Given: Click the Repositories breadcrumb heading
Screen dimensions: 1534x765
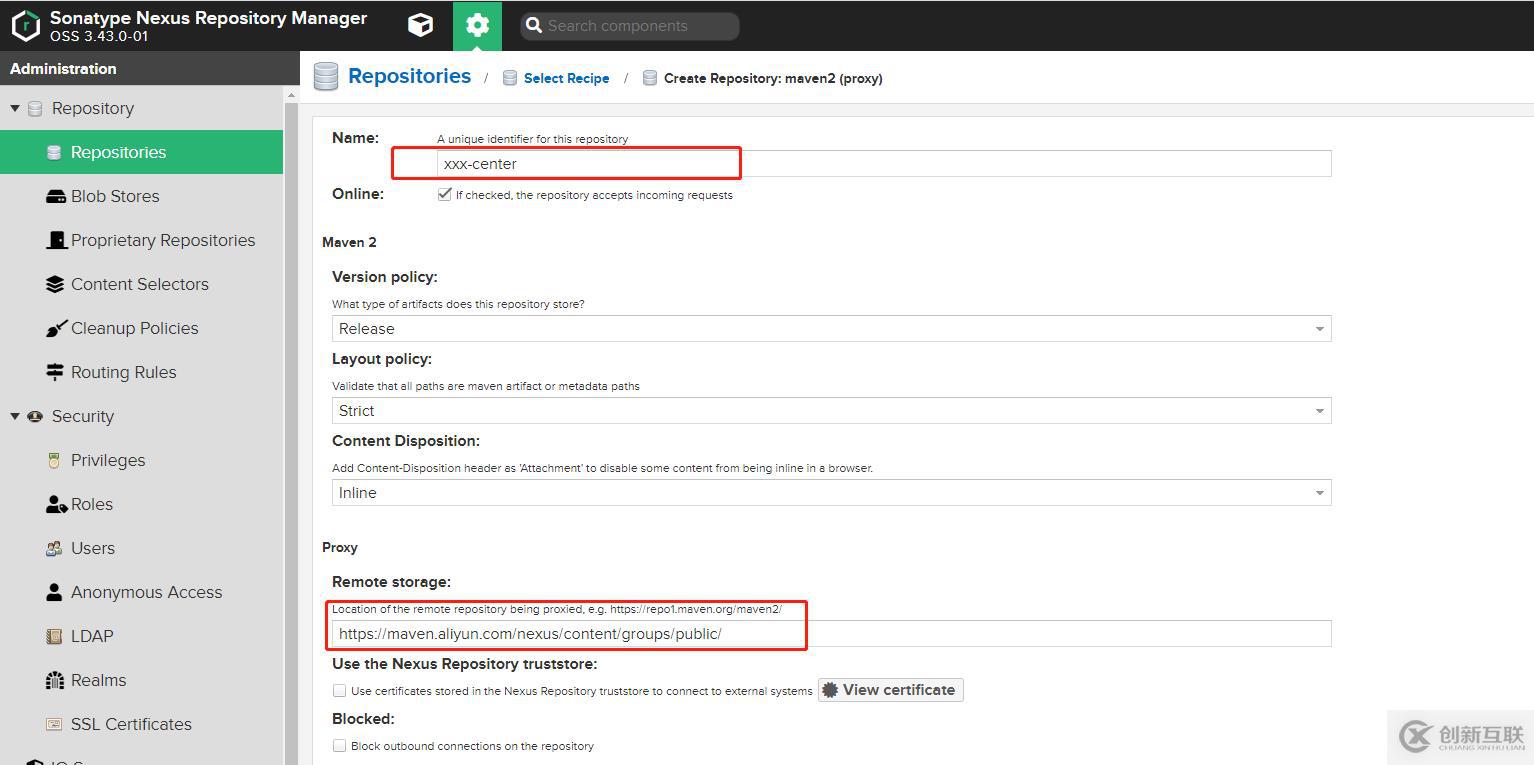Looking at the screenshot, I should tap(410, 76).
